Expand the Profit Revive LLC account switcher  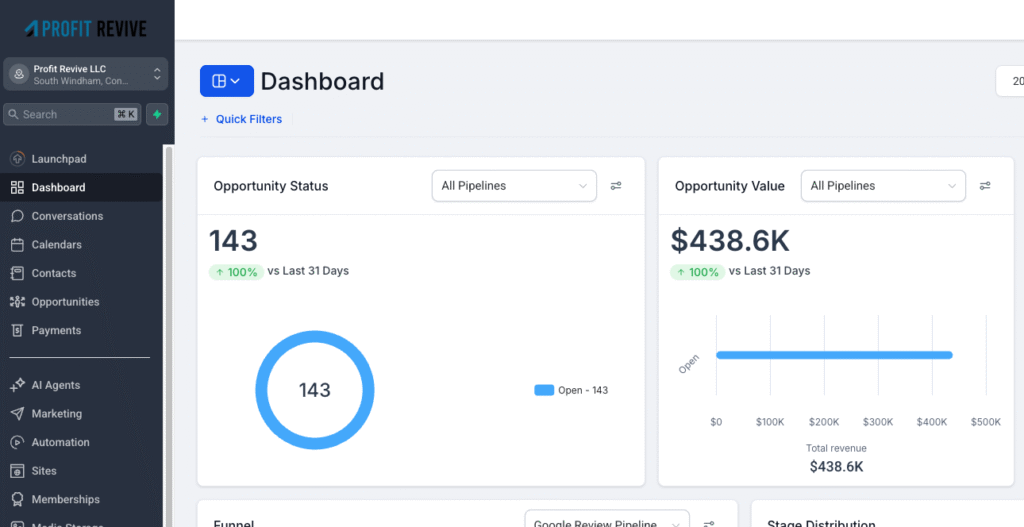pos(85,74)
